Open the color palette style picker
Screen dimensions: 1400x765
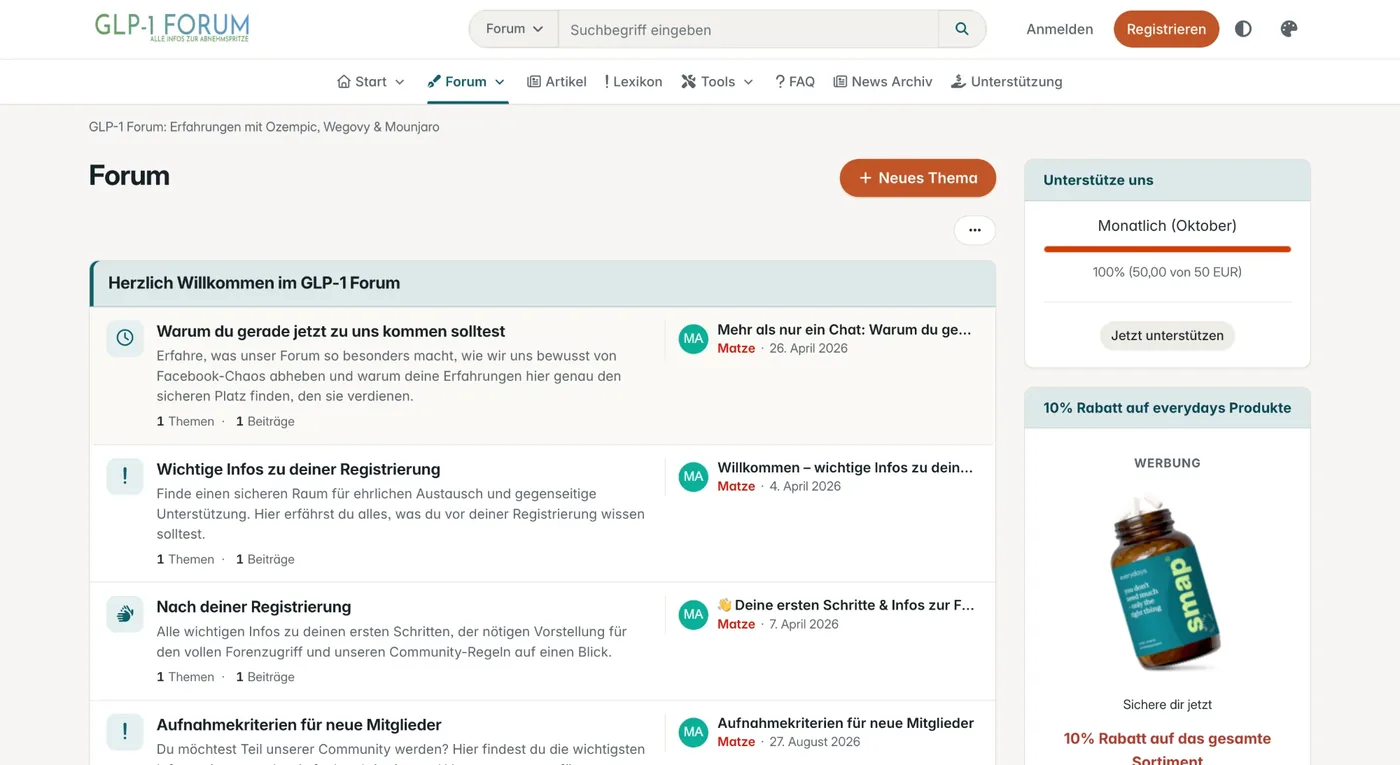[x=1289, y=29]
